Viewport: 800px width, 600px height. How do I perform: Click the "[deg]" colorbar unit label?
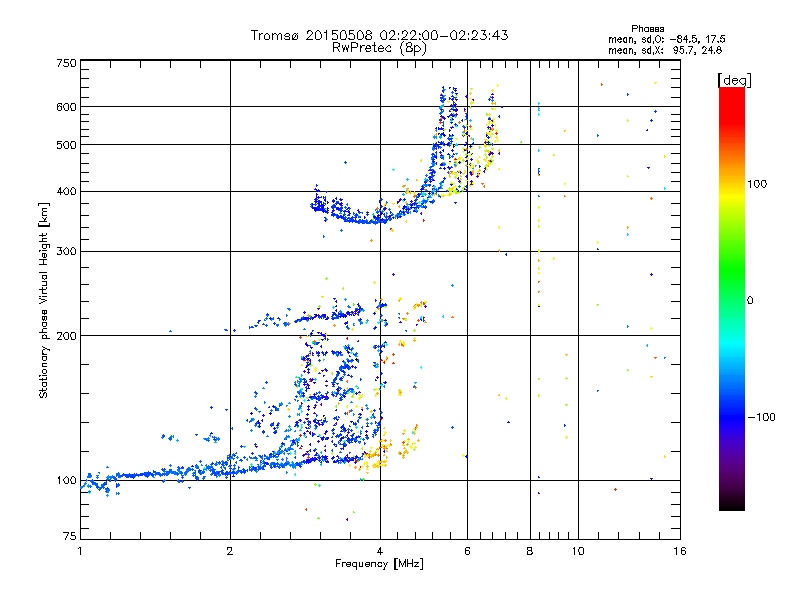pyautogui.click(x=734, y=81)
